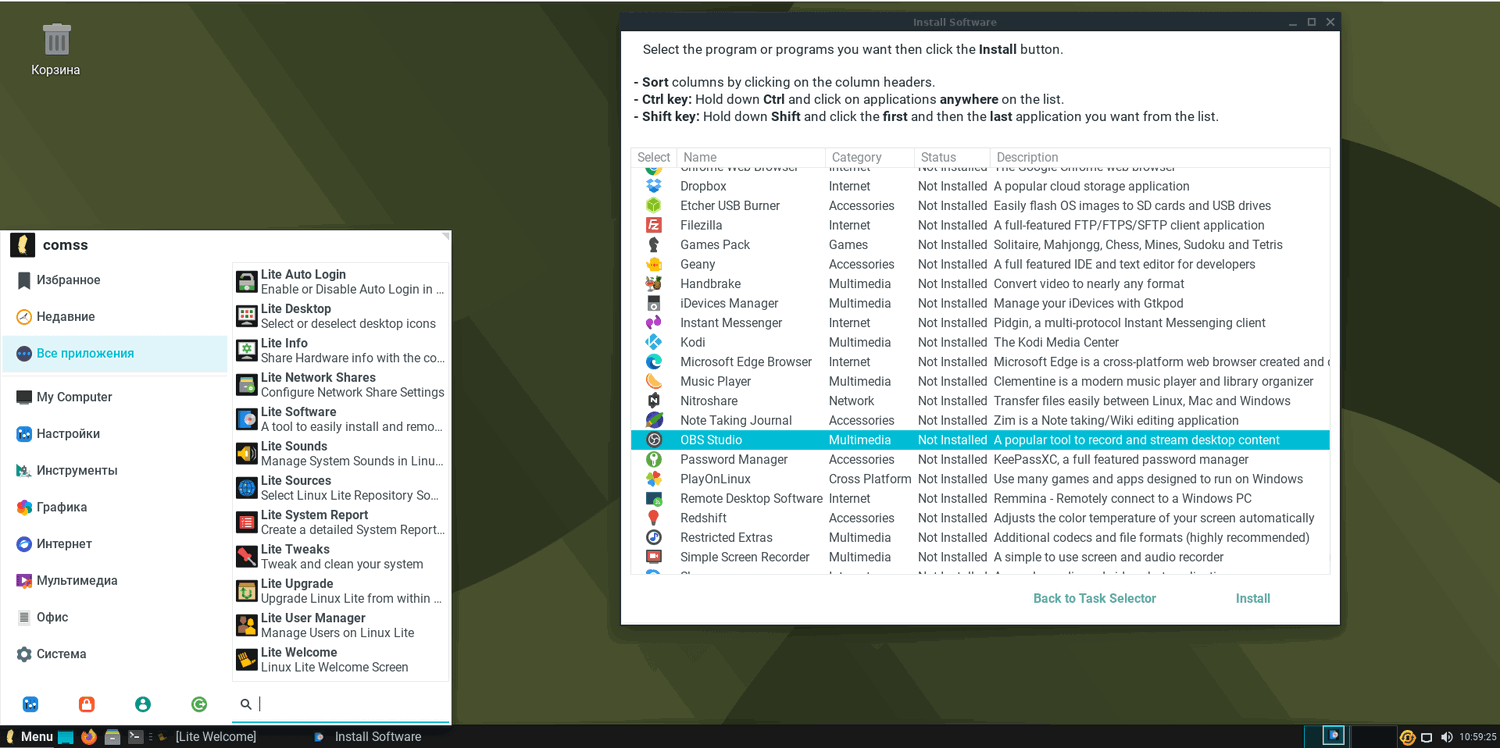Open Lite Desktop icon settings
The height and width of the screenshot is (748, 1500).
341,316
